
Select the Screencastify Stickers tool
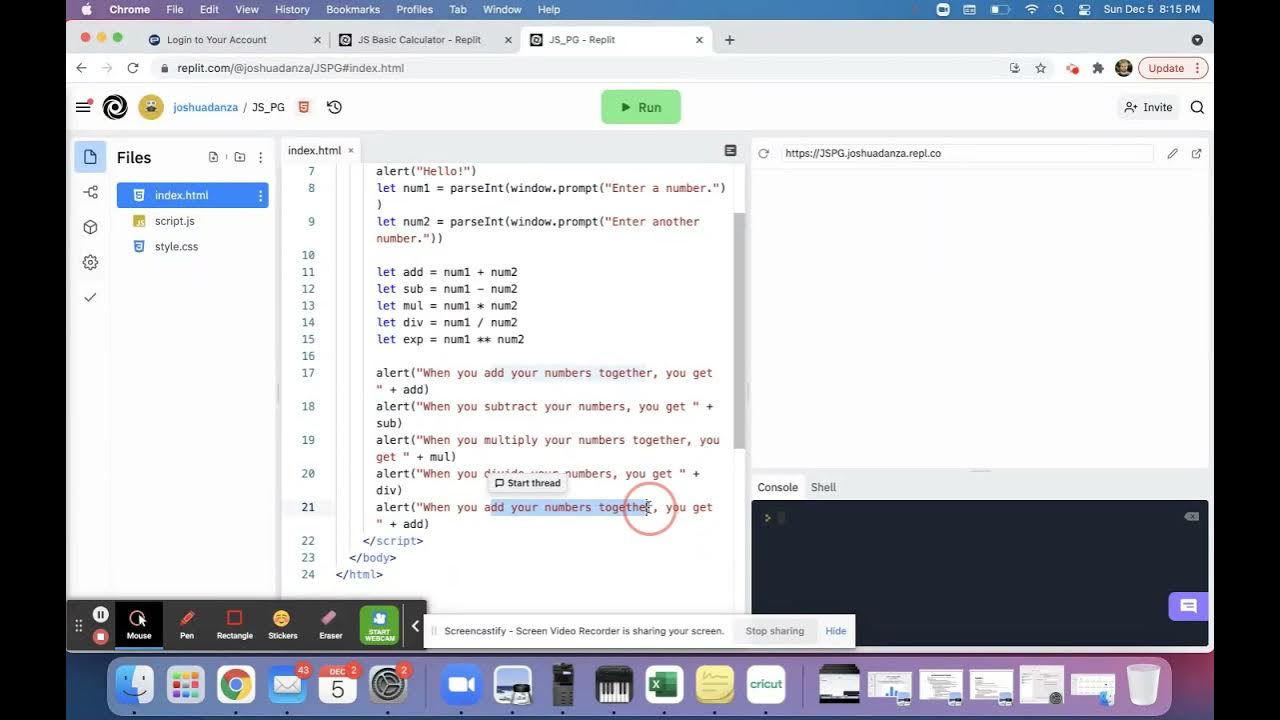pyautogui.click(x=282, y=623)
